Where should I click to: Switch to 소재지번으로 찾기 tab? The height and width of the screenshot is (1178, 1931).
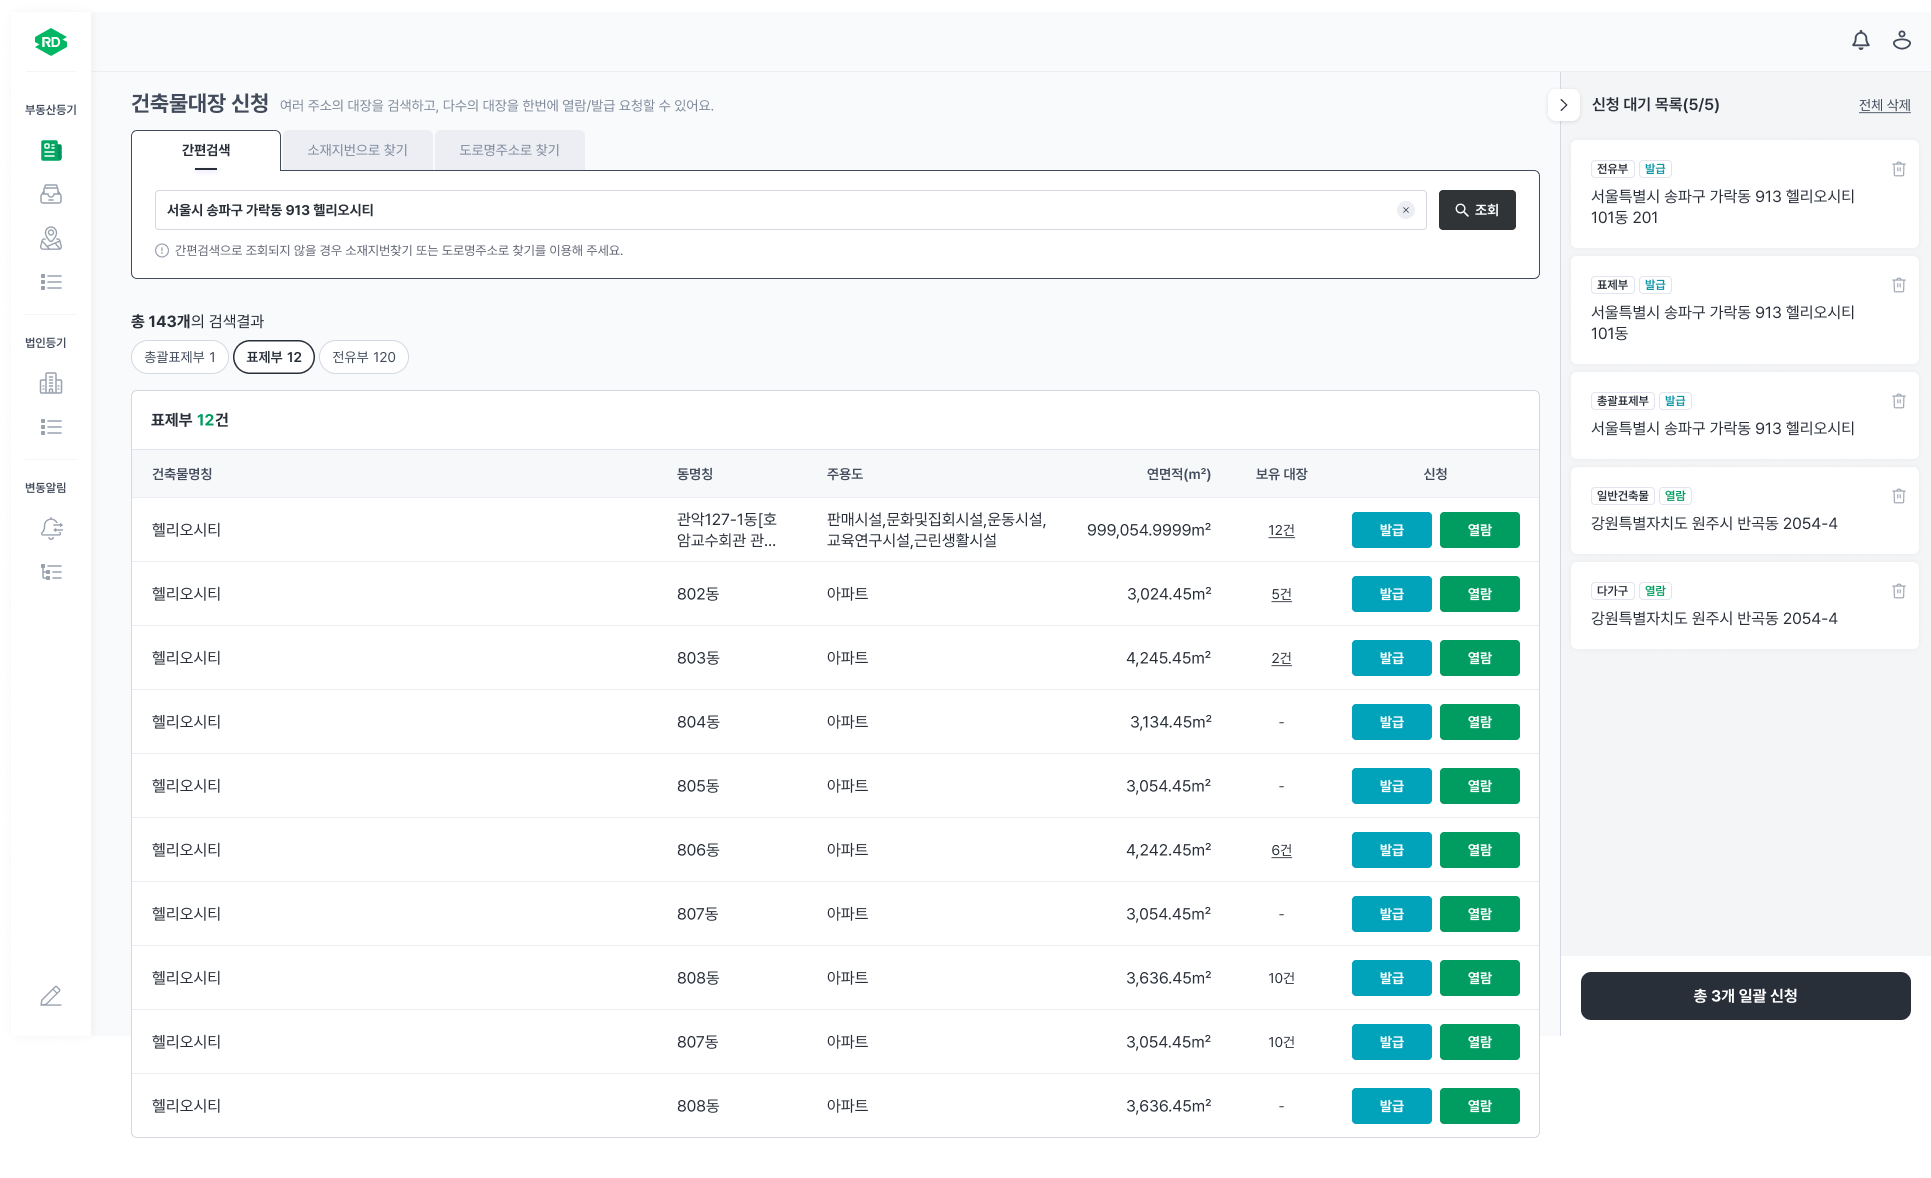tap(357, 150)
